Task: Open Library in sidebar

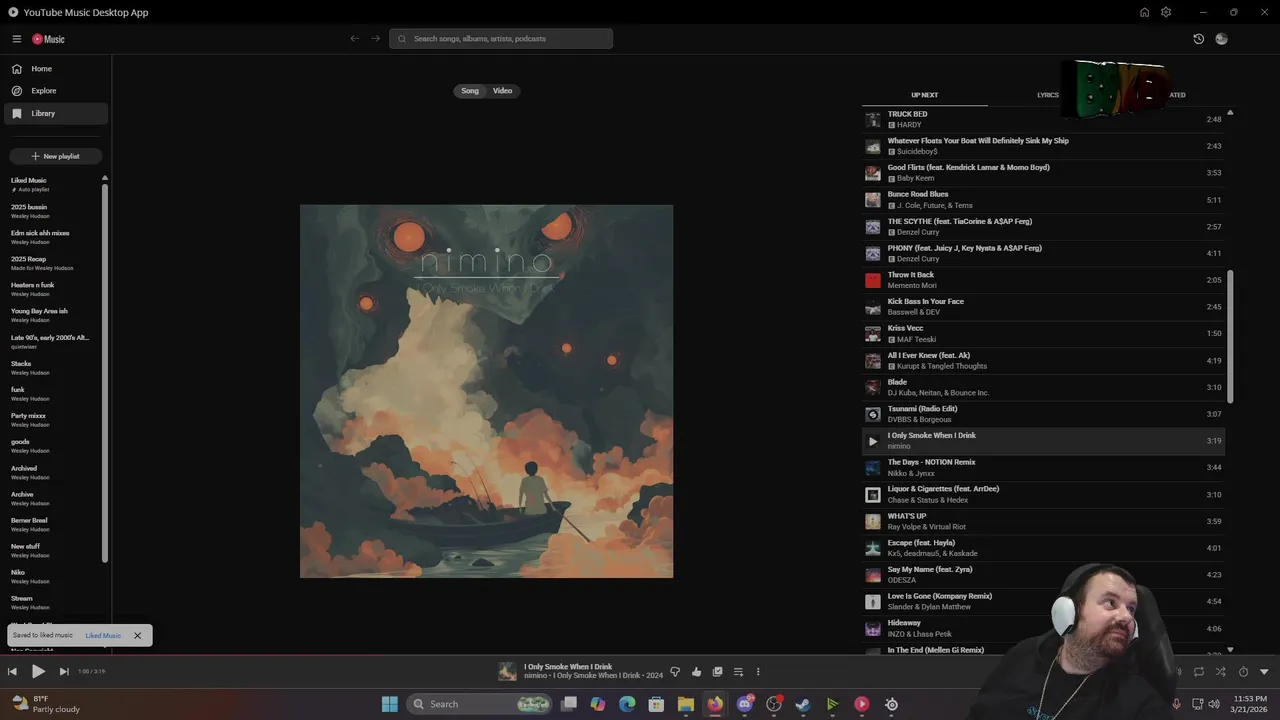Action: [x=56, y=114]
